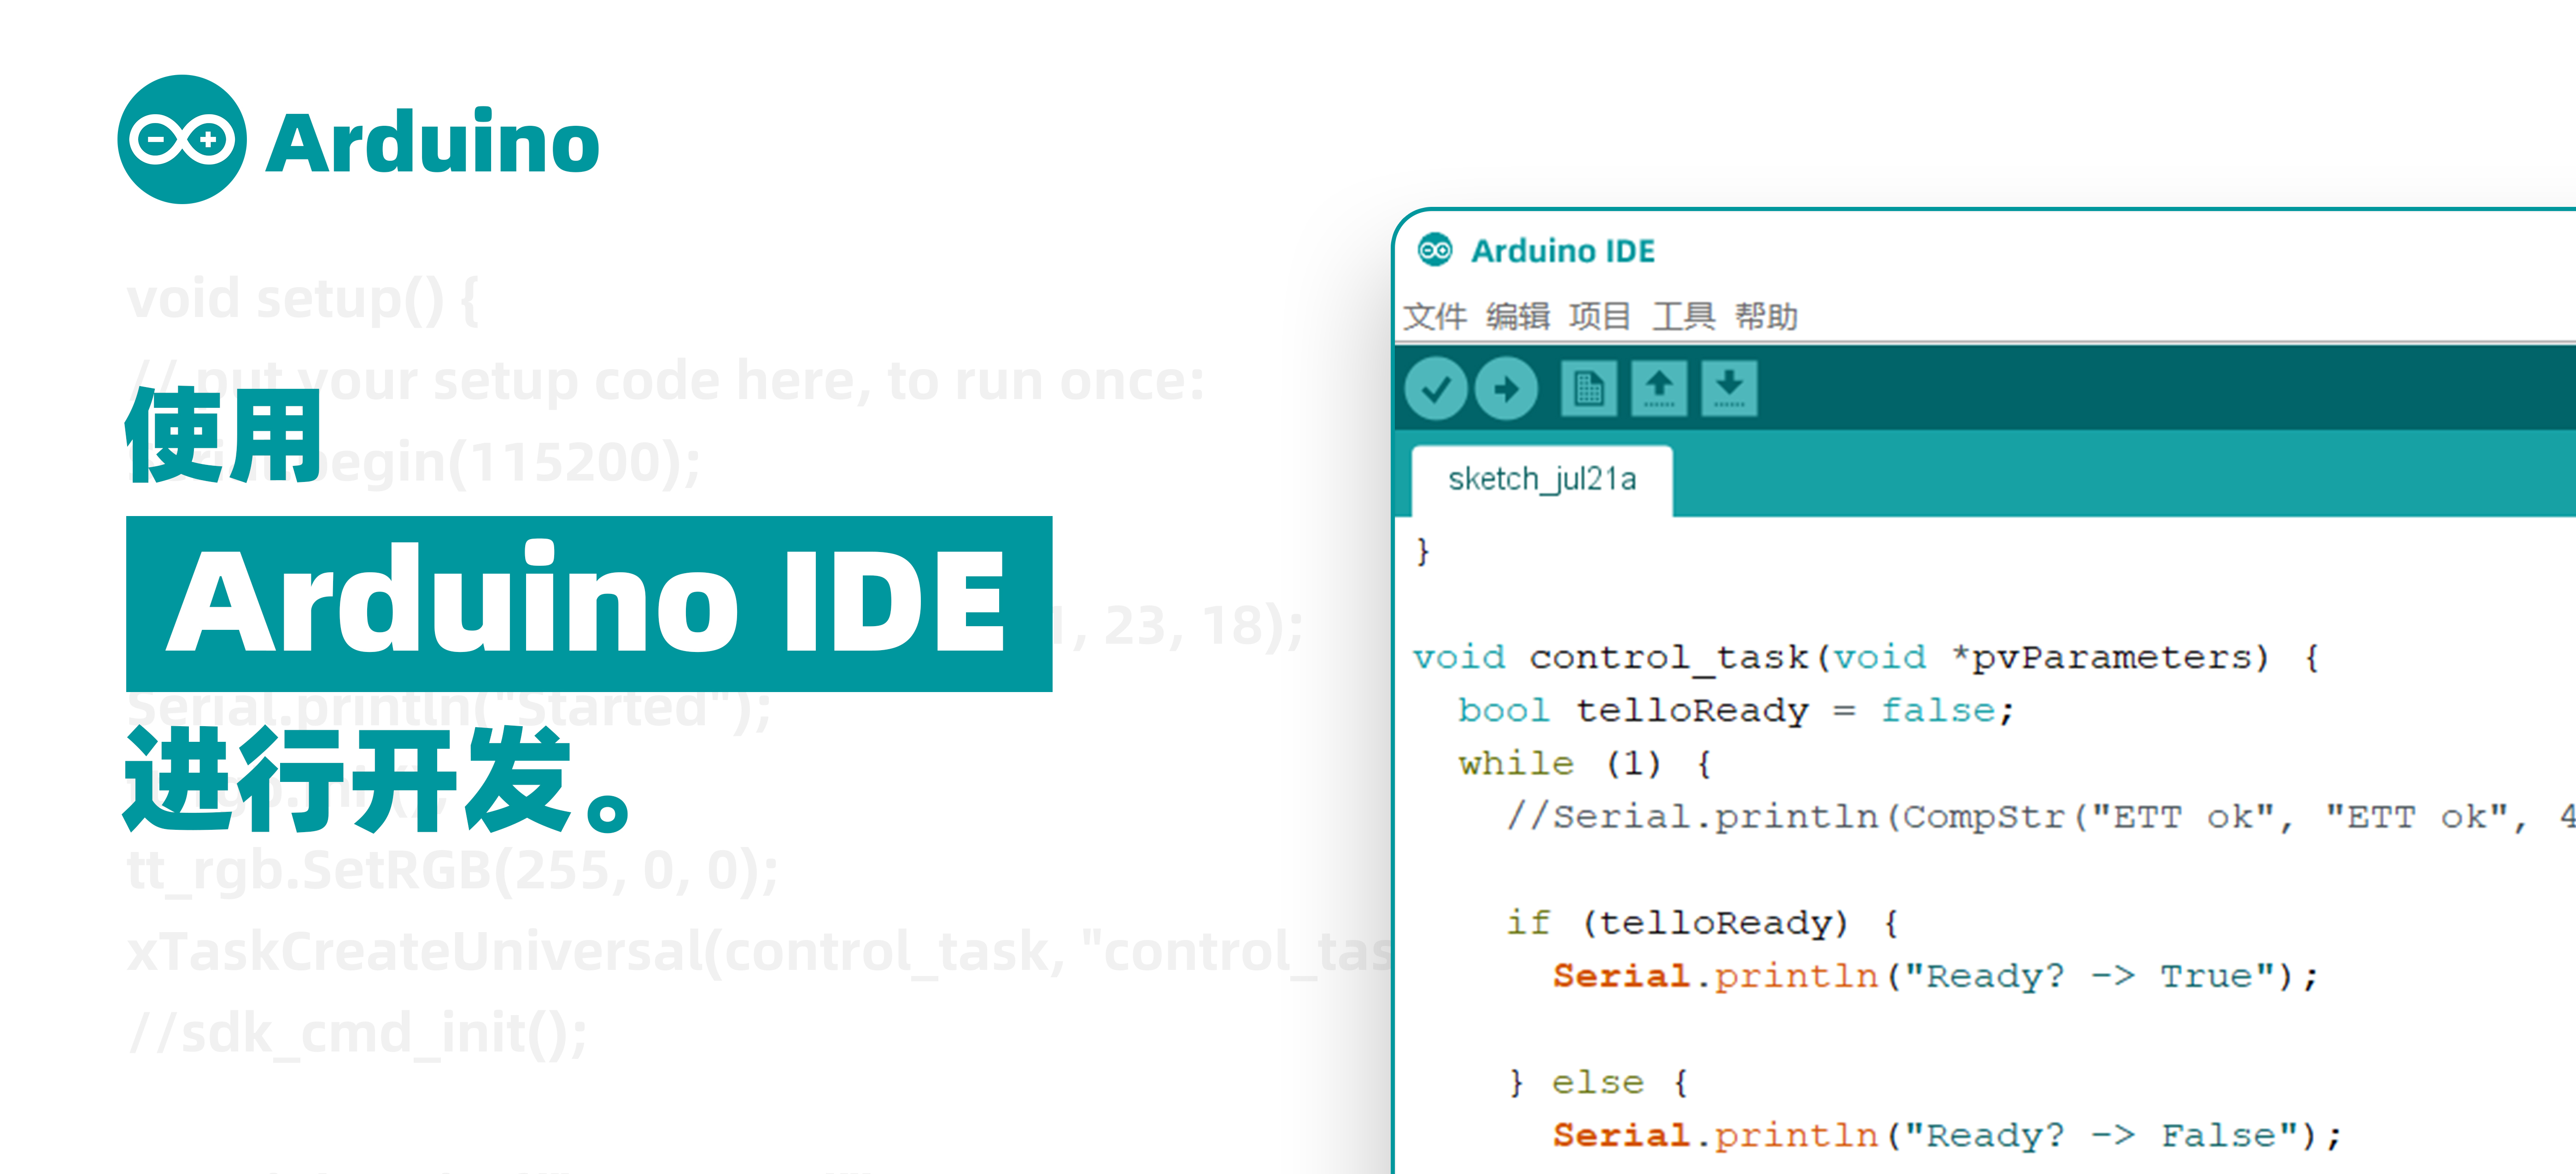
Task: Select the sketch_jul21a tab
Action: 1542,480
